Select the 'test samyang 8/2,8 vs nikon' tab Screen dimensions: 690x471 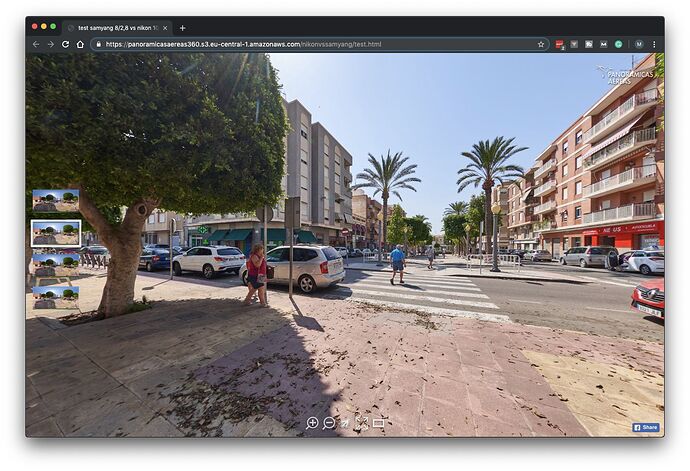(117, 28)
